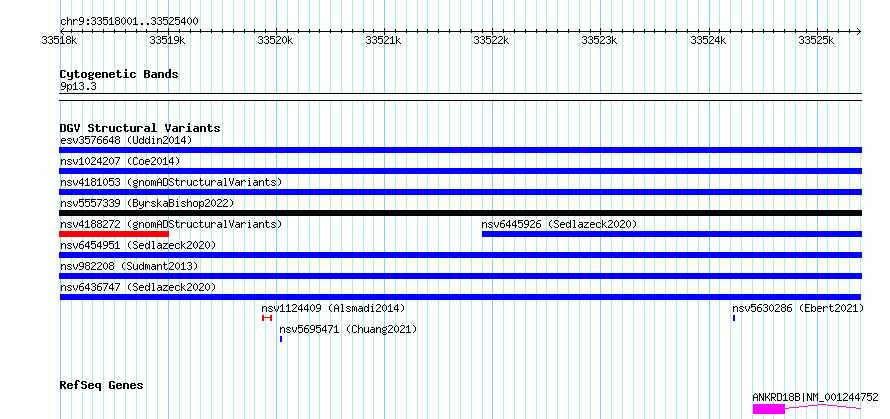
Task: Select the blue bar under nsv6445926
Action: (x=672, y=234)
